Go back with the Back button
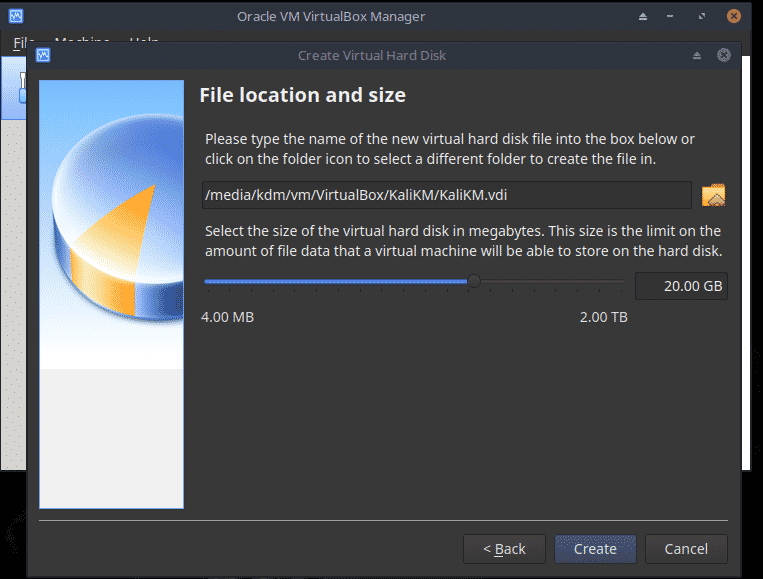Screen dimensions: 763x579 504,548
